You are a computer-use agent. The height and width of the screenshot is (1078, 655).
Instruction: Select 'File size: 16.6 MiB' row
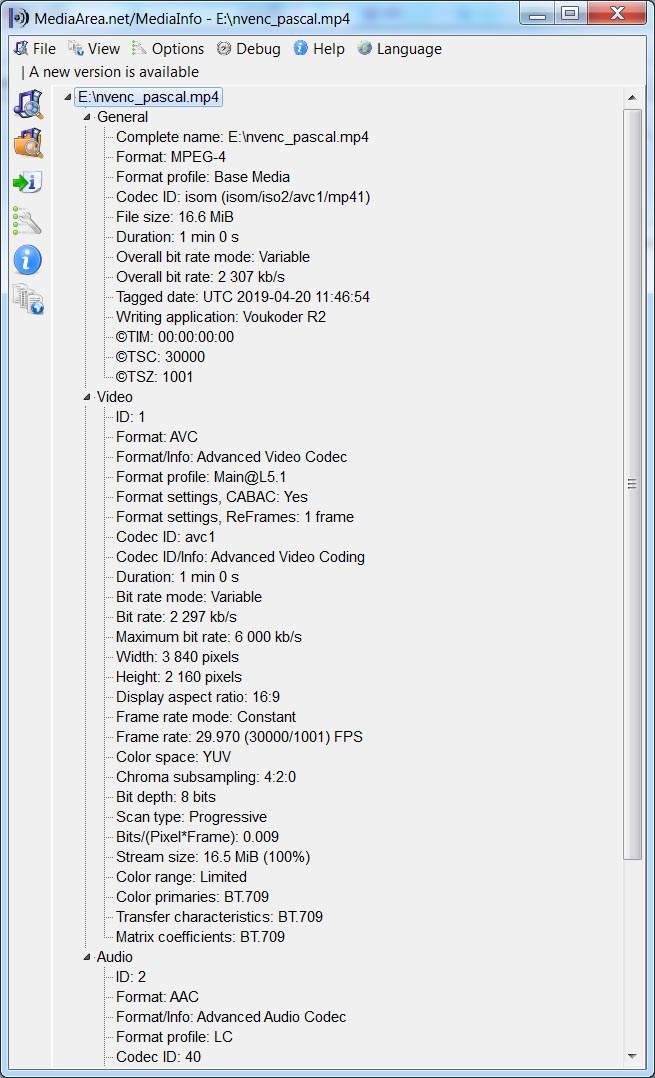[175, 217]
